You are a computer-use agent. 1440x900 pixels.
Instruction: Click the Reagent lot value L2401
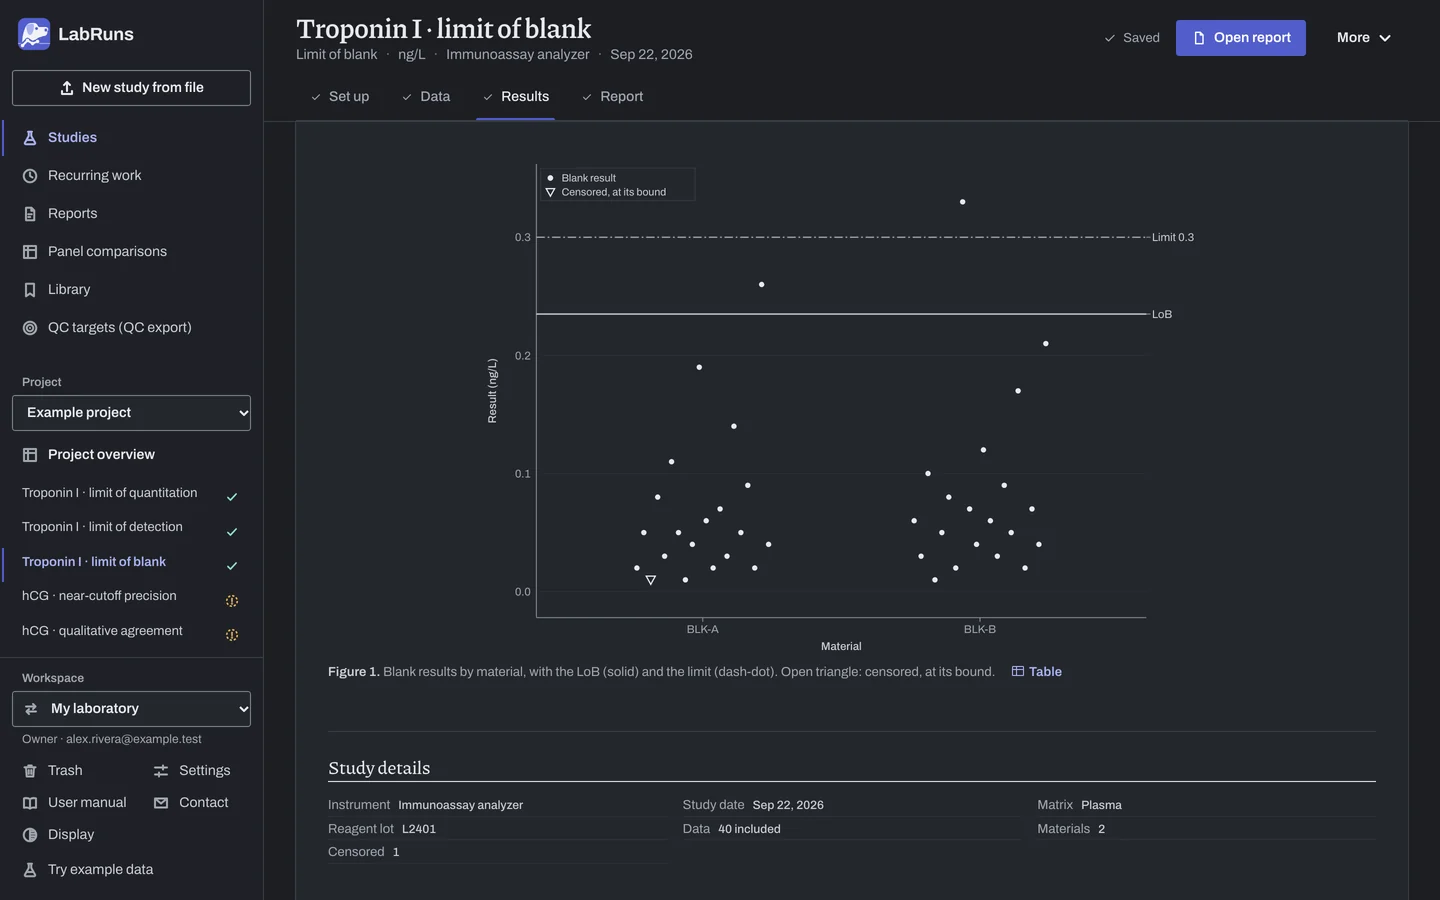[419, 829]
